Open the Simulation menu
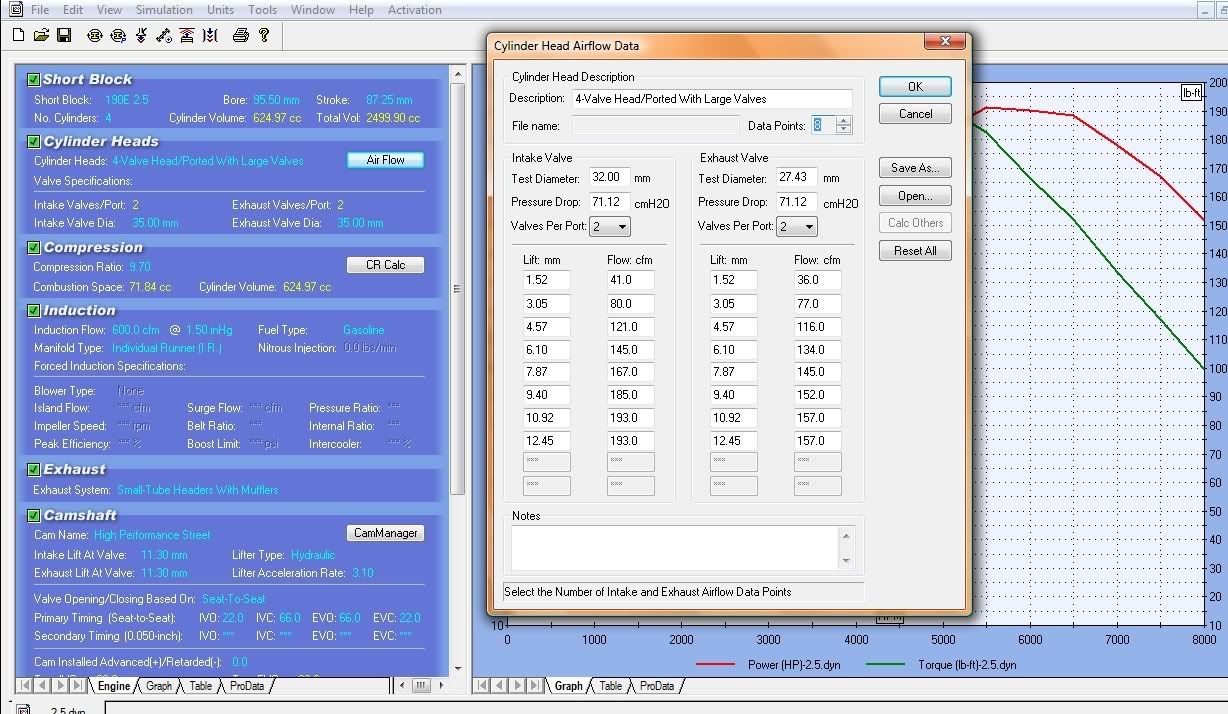This screenshot has height=714, width=1228. click(164, 10)
